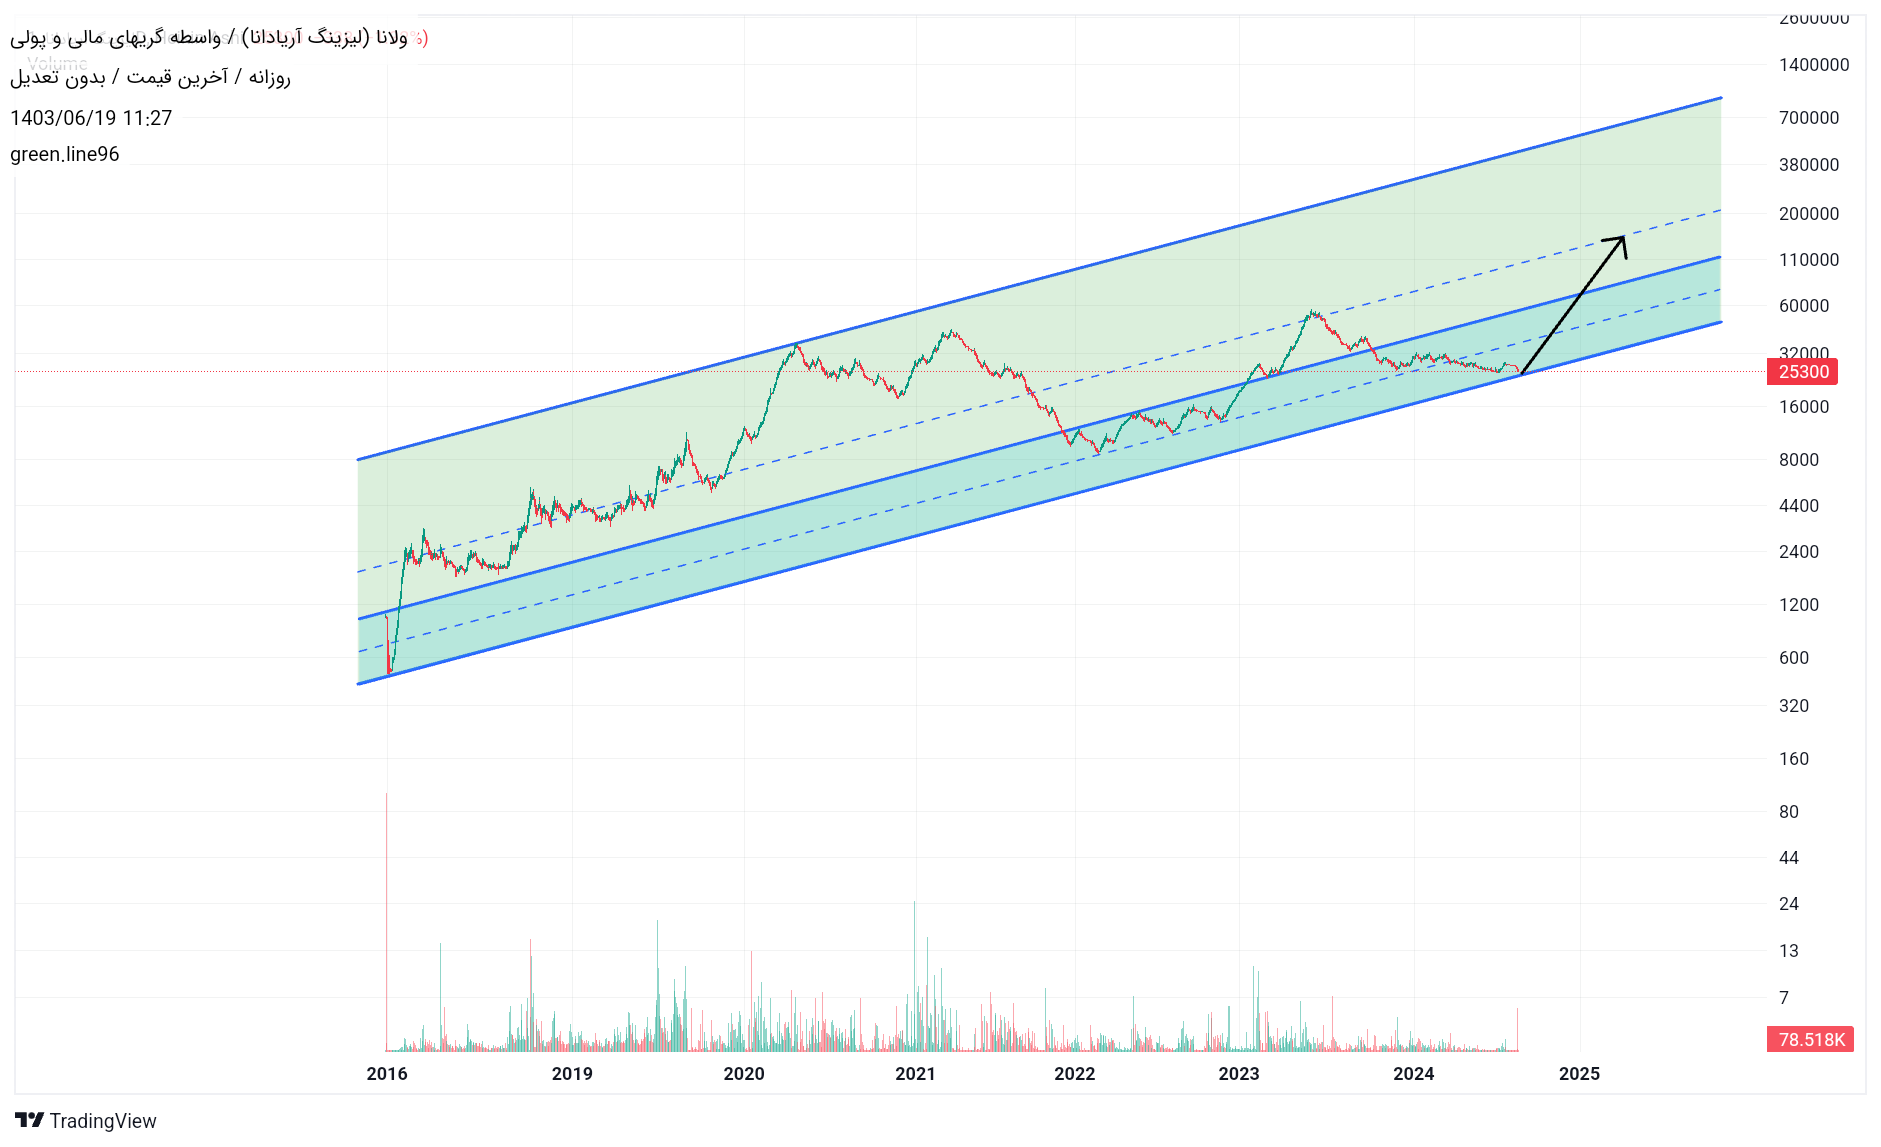Click the 80 price axis label
This screenshot has height=1147, width=1881.
tap(1789, 812)
